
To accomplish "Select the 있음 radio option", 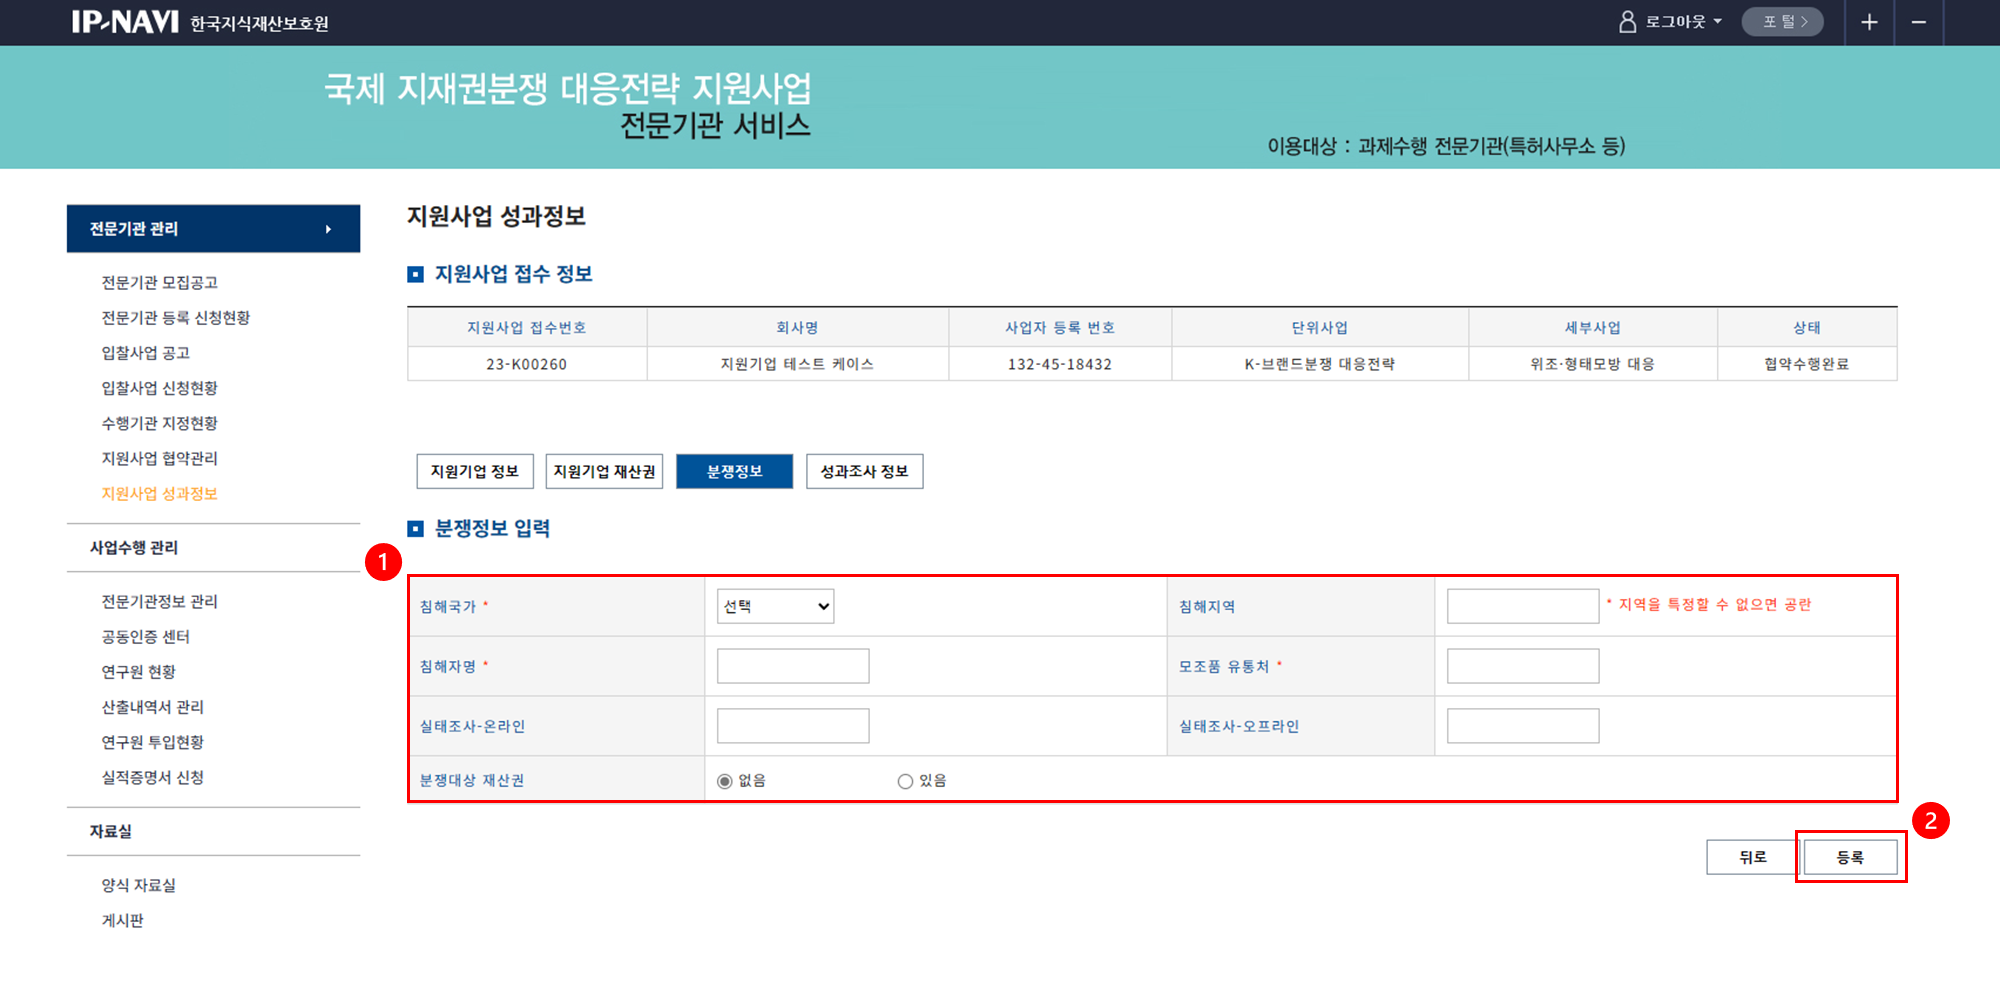I will 905,781.
